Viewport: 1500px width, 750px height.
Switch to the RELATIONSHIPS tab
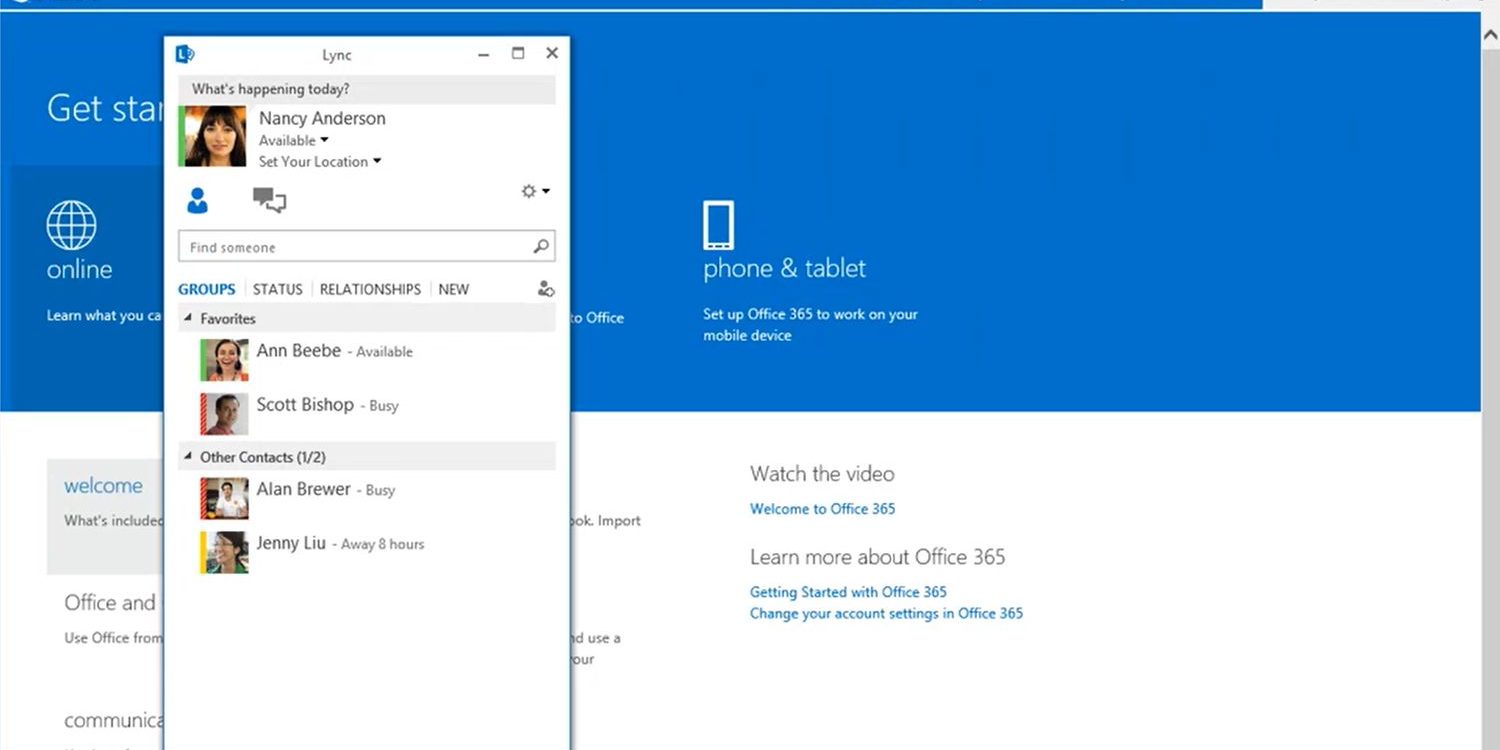pos(370,289)
